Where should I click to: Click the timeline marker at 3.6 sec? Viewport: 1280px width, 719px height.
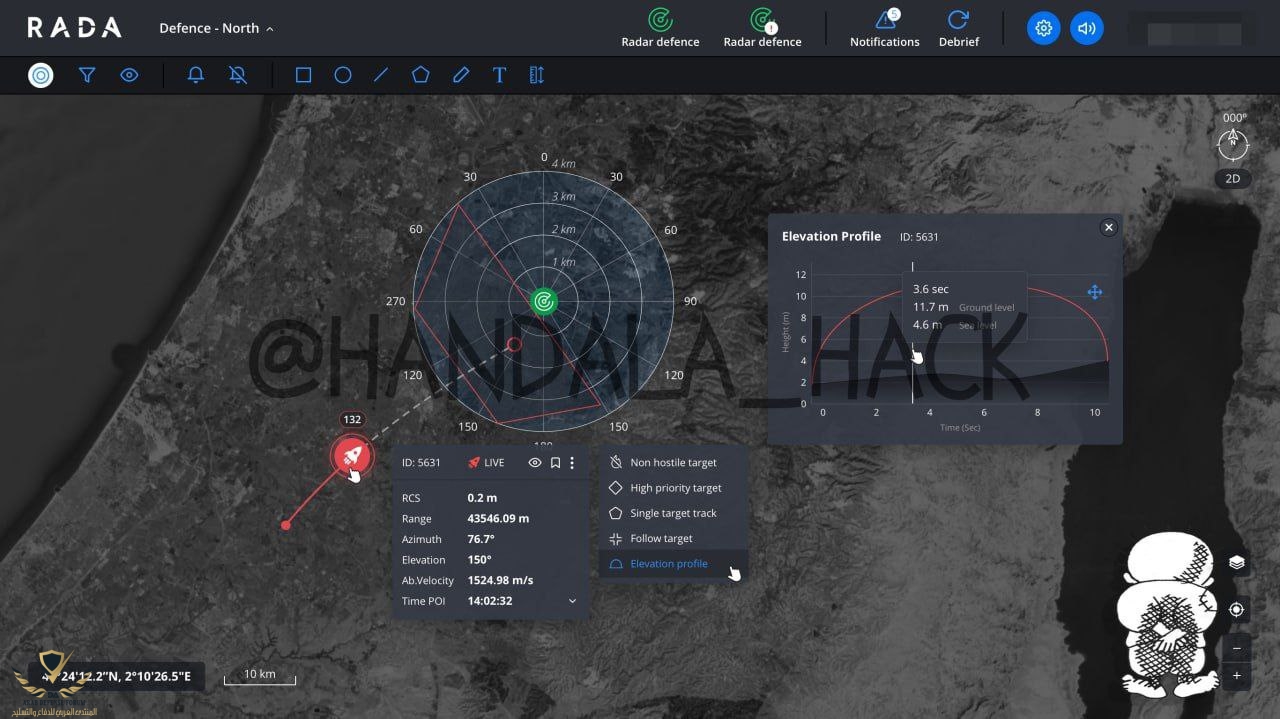click(x=912, y=334)
